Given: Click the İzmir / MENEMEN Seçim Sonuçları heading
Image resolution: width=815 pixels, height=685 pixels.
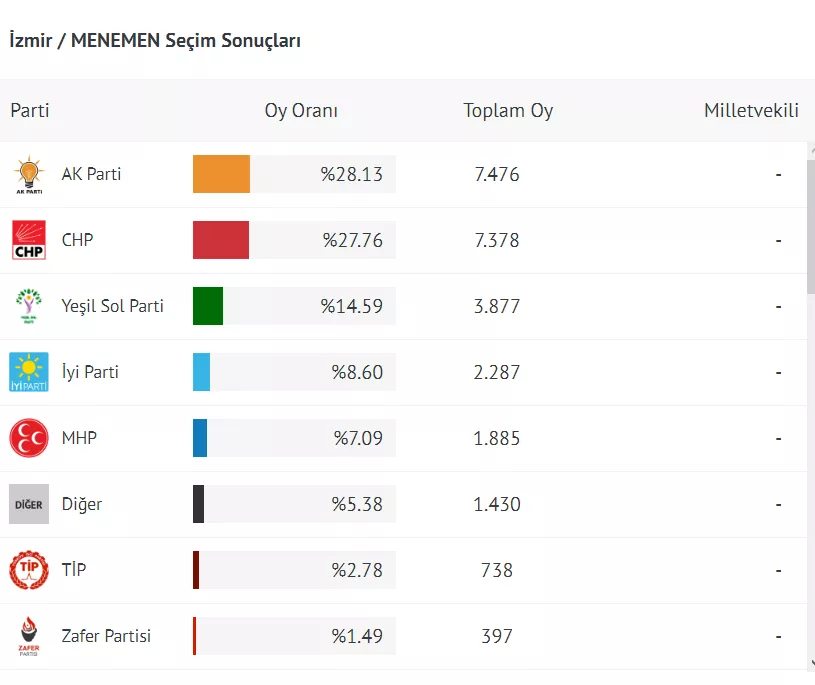Looking at the screenshot, I should point(155,41).
